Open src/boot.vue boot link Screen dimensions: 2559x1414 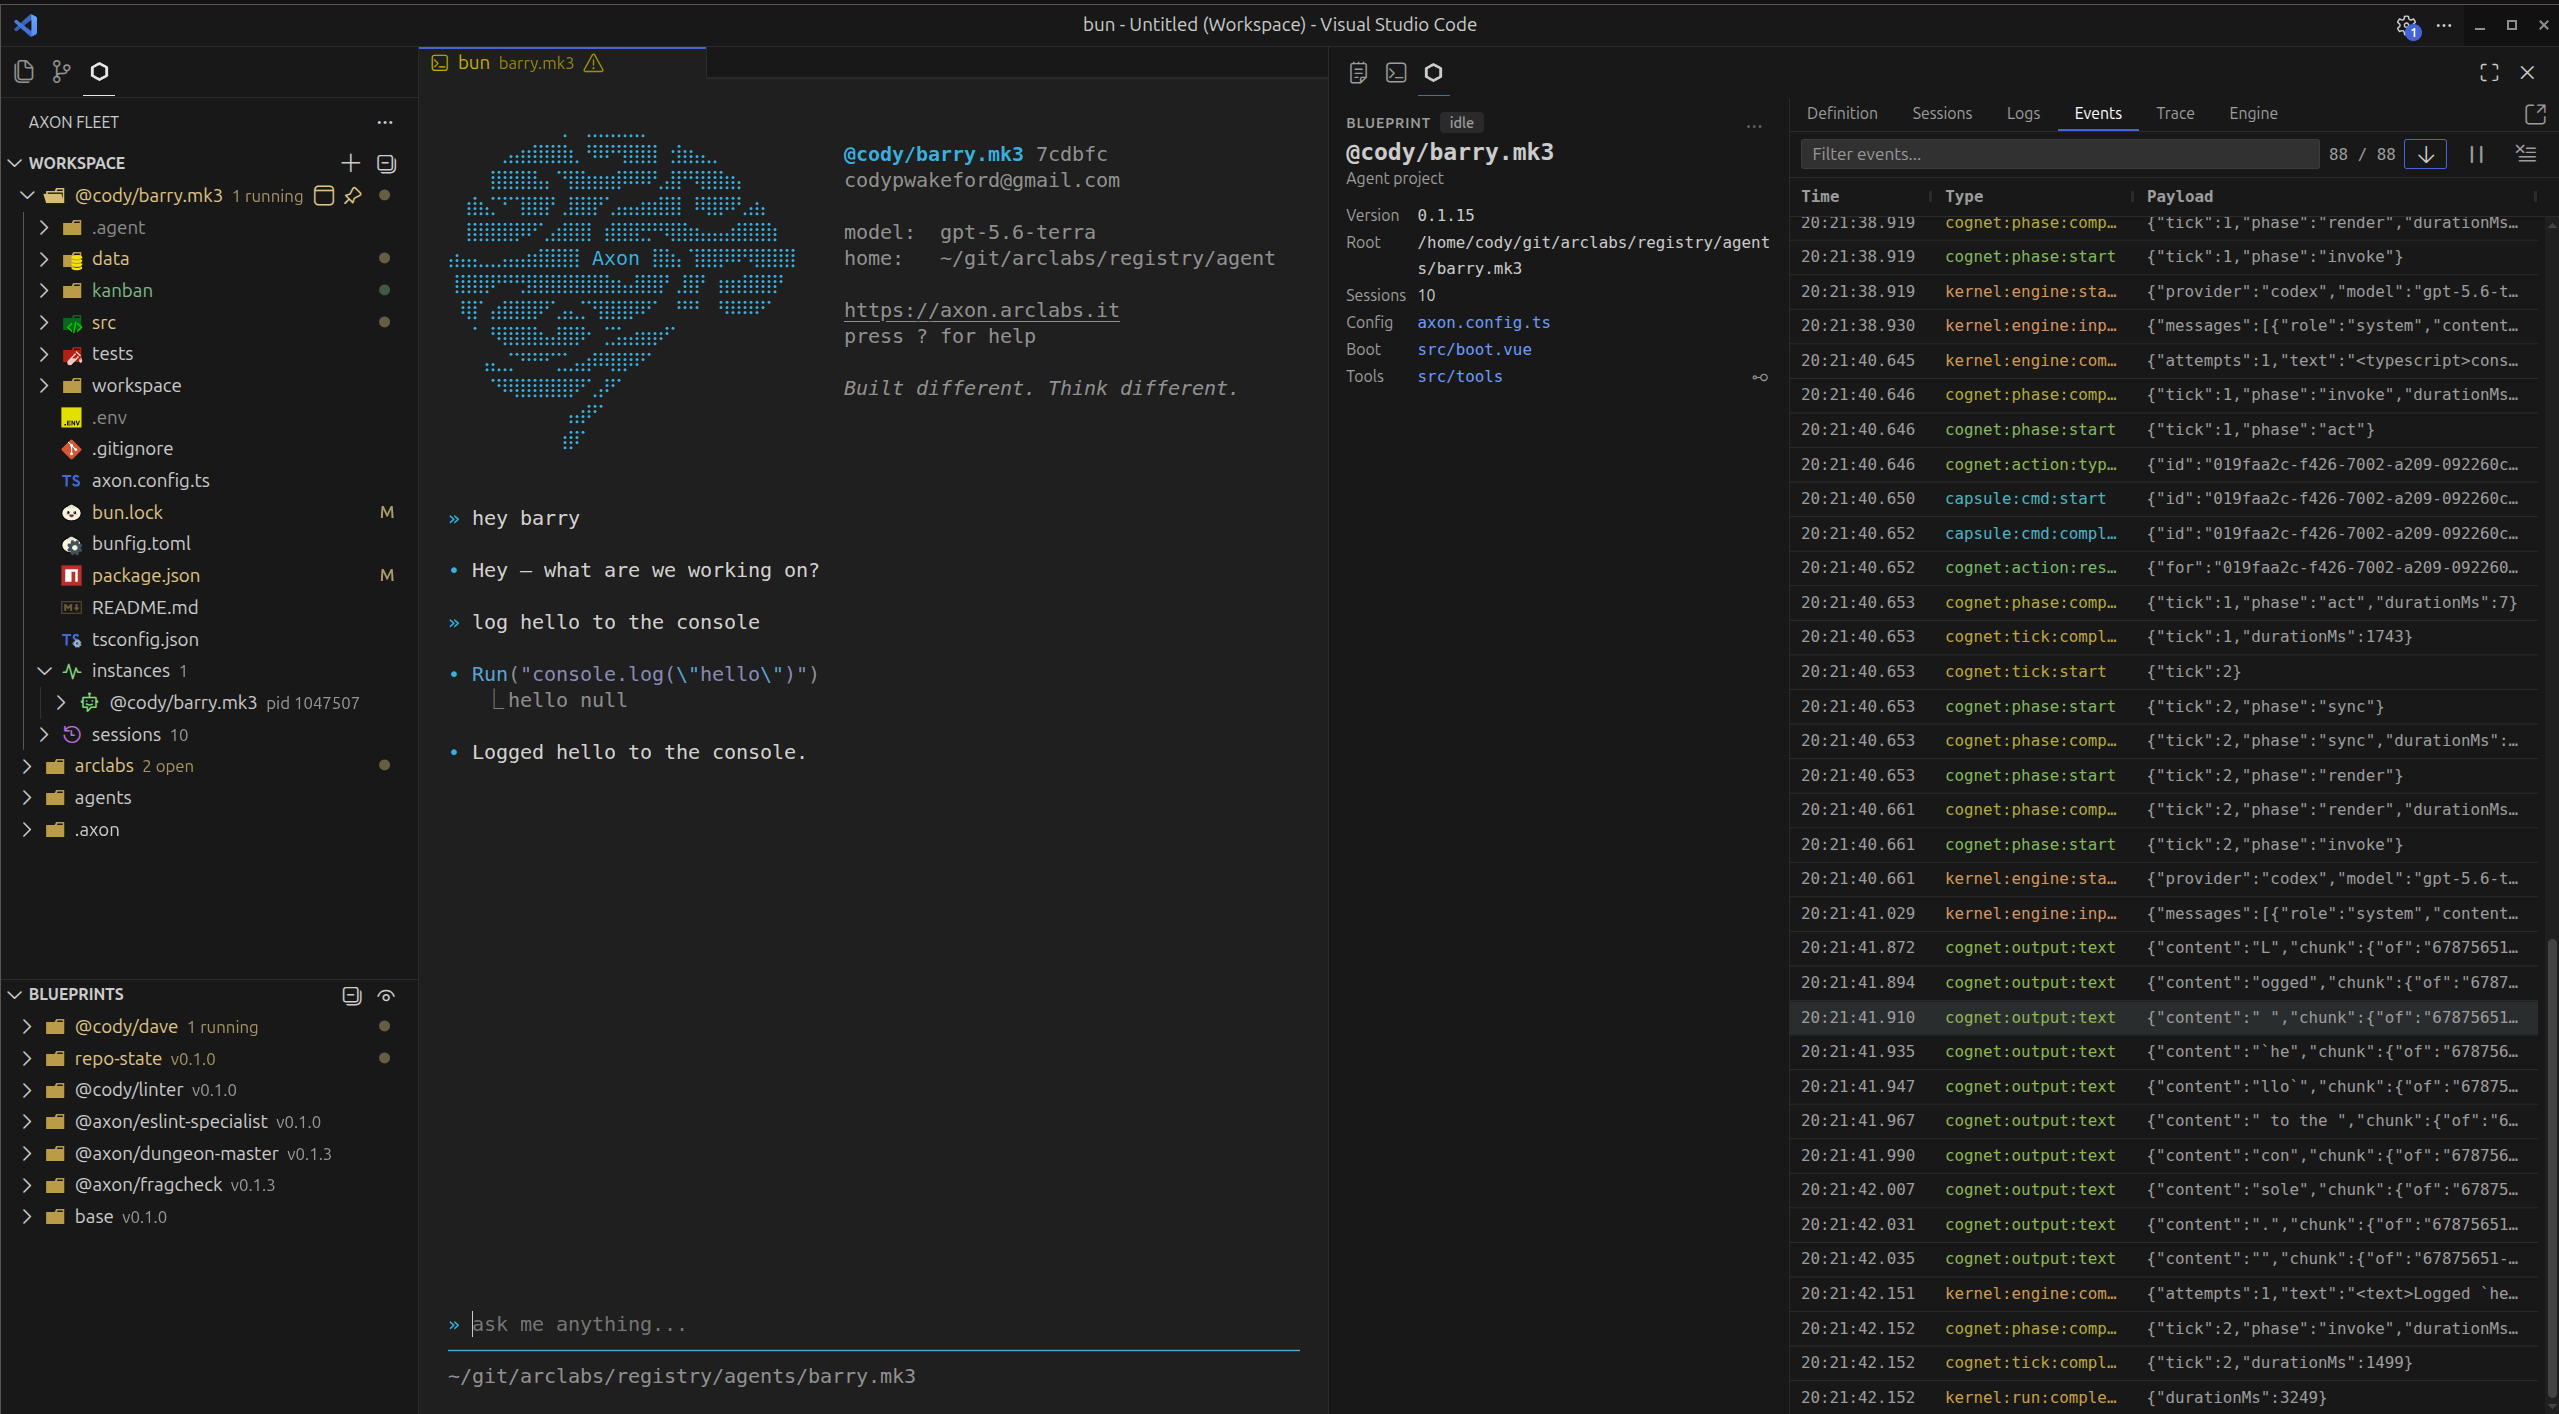coord(1474,349)
